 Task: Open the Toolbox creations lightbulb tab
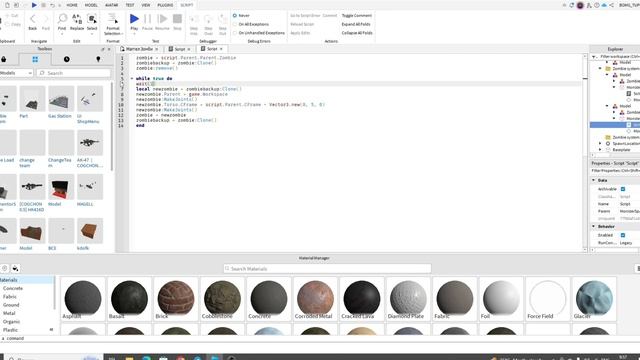[98, 59]
